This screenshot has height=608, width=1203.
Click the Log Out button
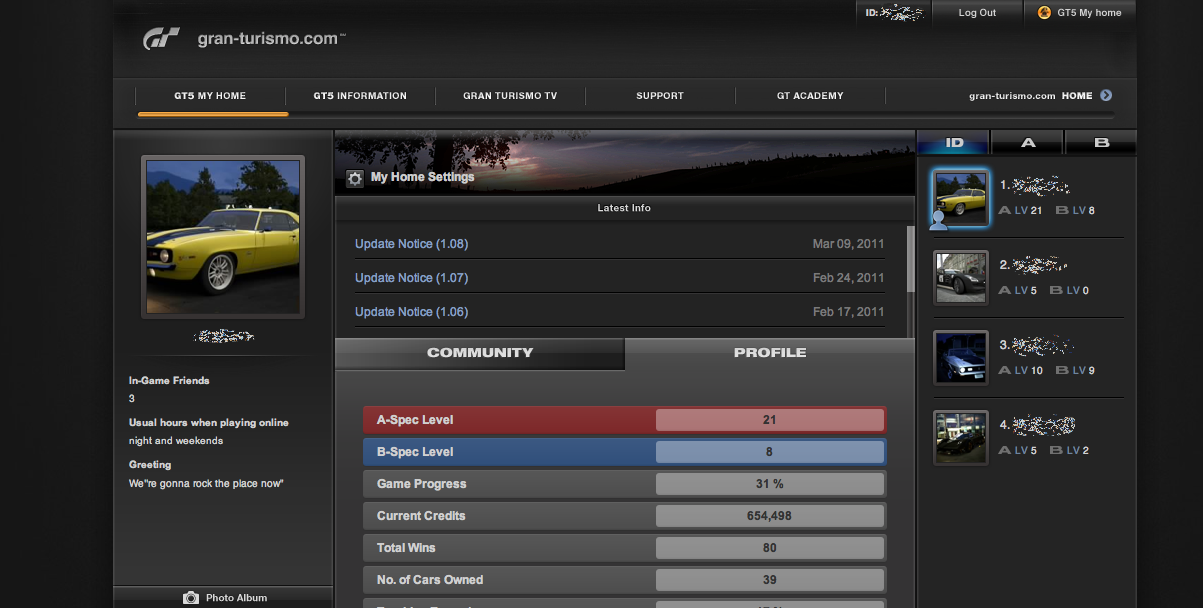(x=977, y=13)
